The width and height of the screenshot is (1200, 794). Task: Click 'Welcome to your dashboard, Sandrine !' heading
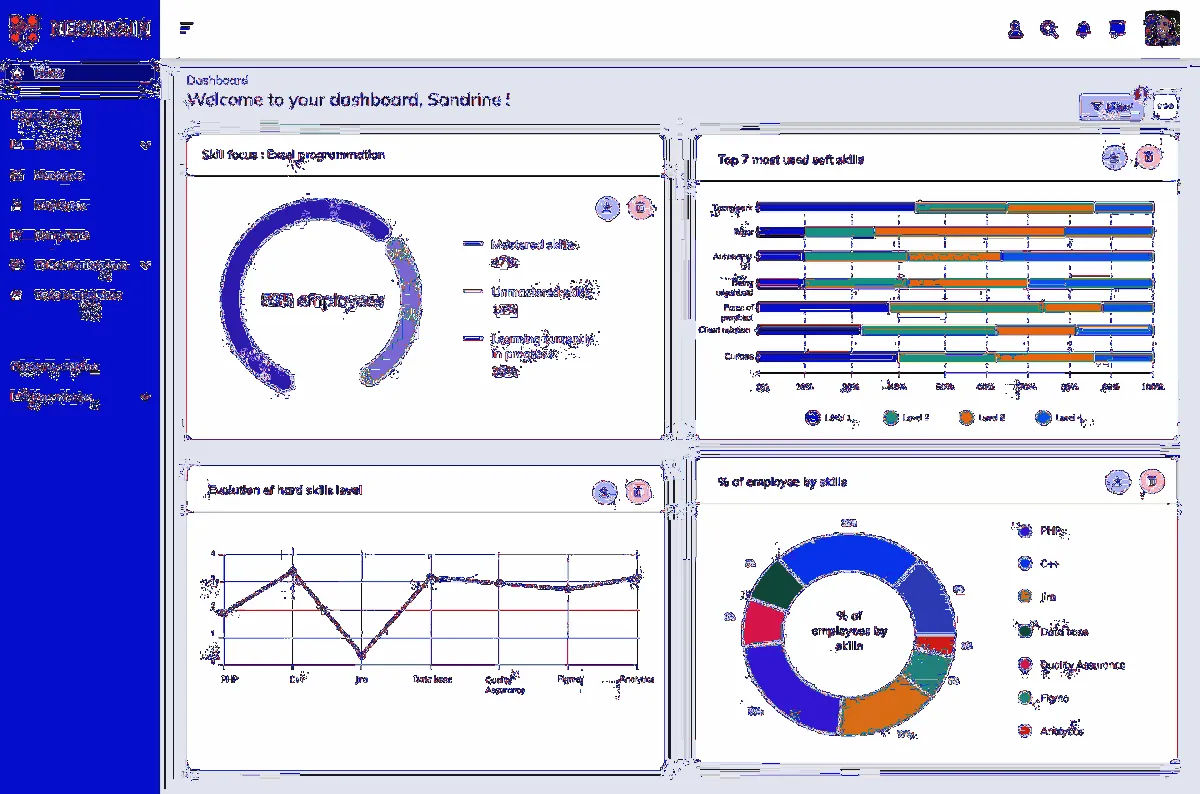[349, 100]
